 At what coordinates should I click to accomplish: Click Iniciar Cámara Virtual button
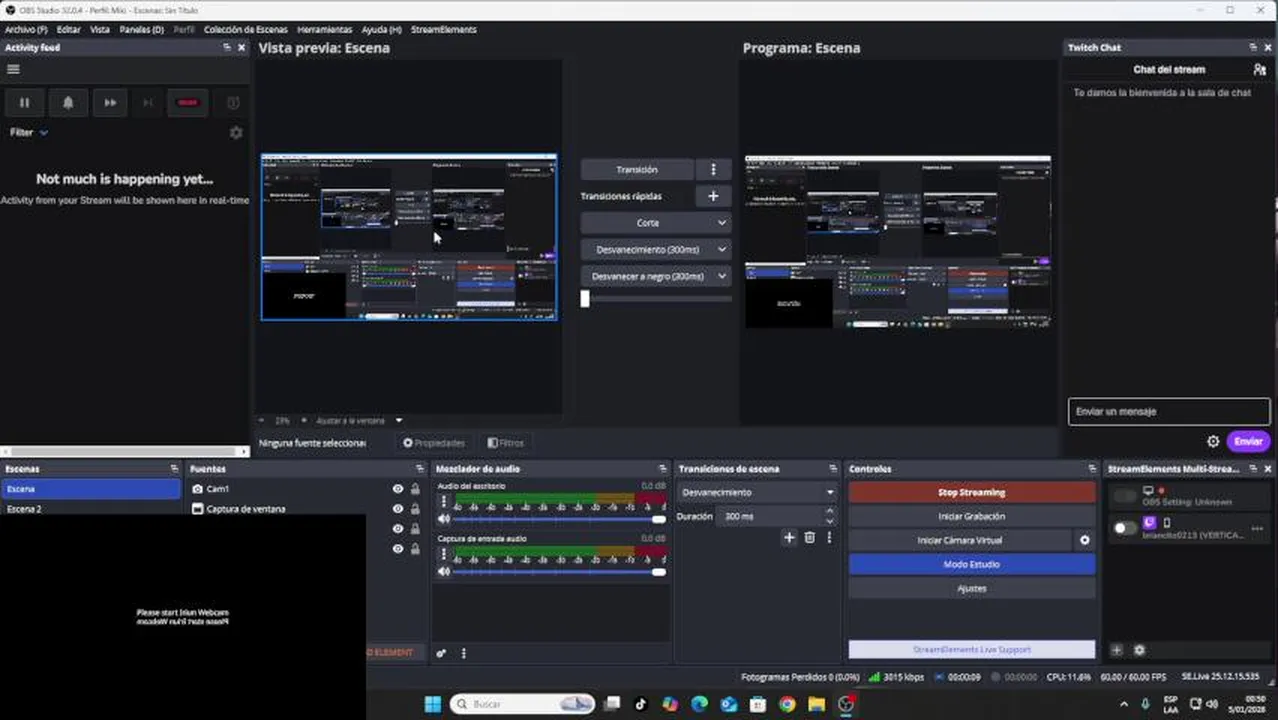960,540
